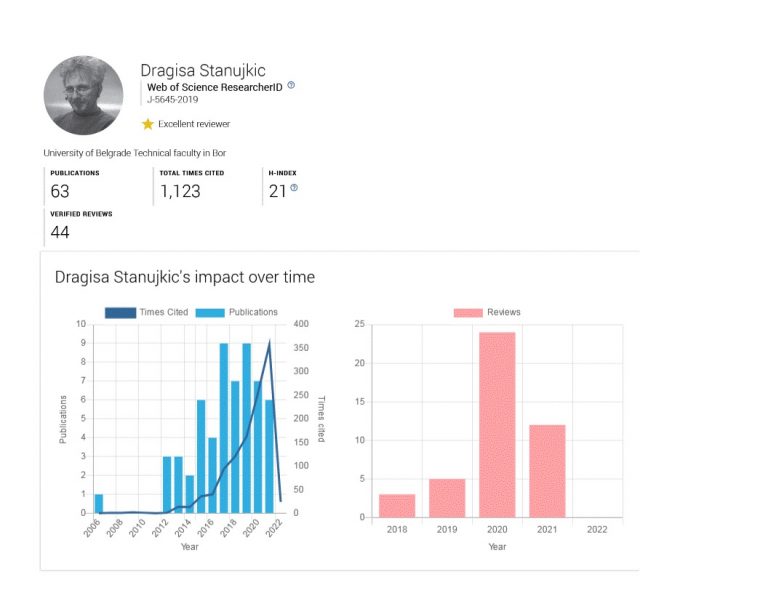Screen dimensions: 768x593
Task: Click the 2006 publications bar
Action: (98, 503)
